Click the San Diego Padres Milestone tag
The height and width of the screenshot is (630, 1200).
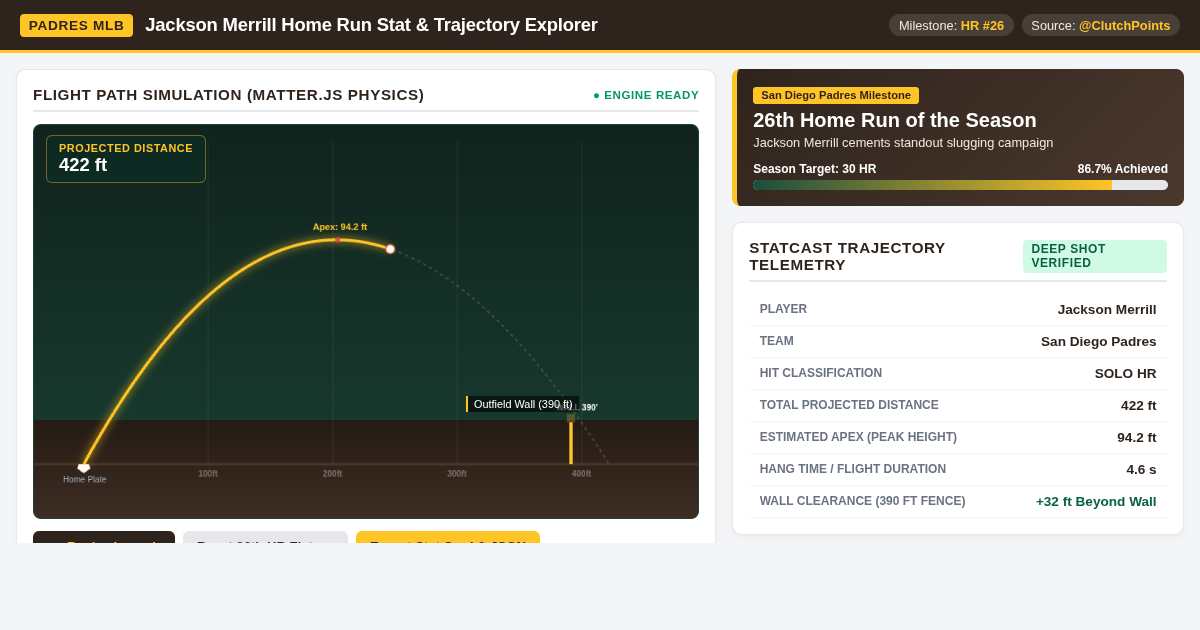click(836, 95)
